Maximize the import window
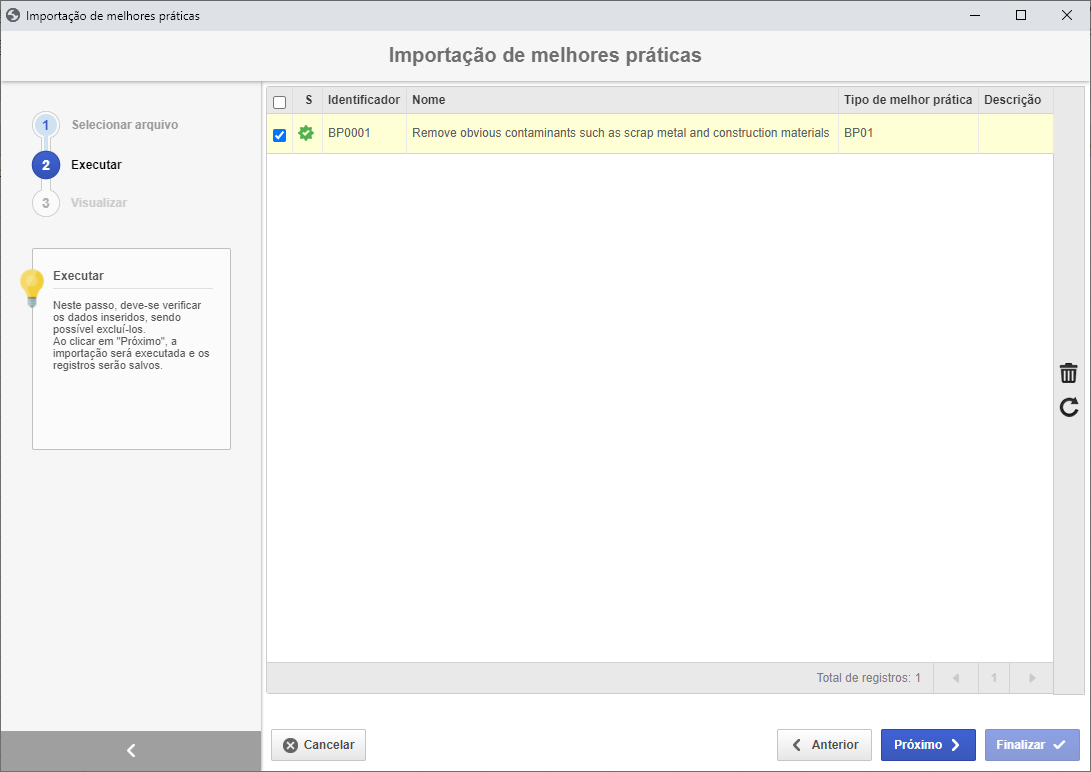 point(1021,15)
